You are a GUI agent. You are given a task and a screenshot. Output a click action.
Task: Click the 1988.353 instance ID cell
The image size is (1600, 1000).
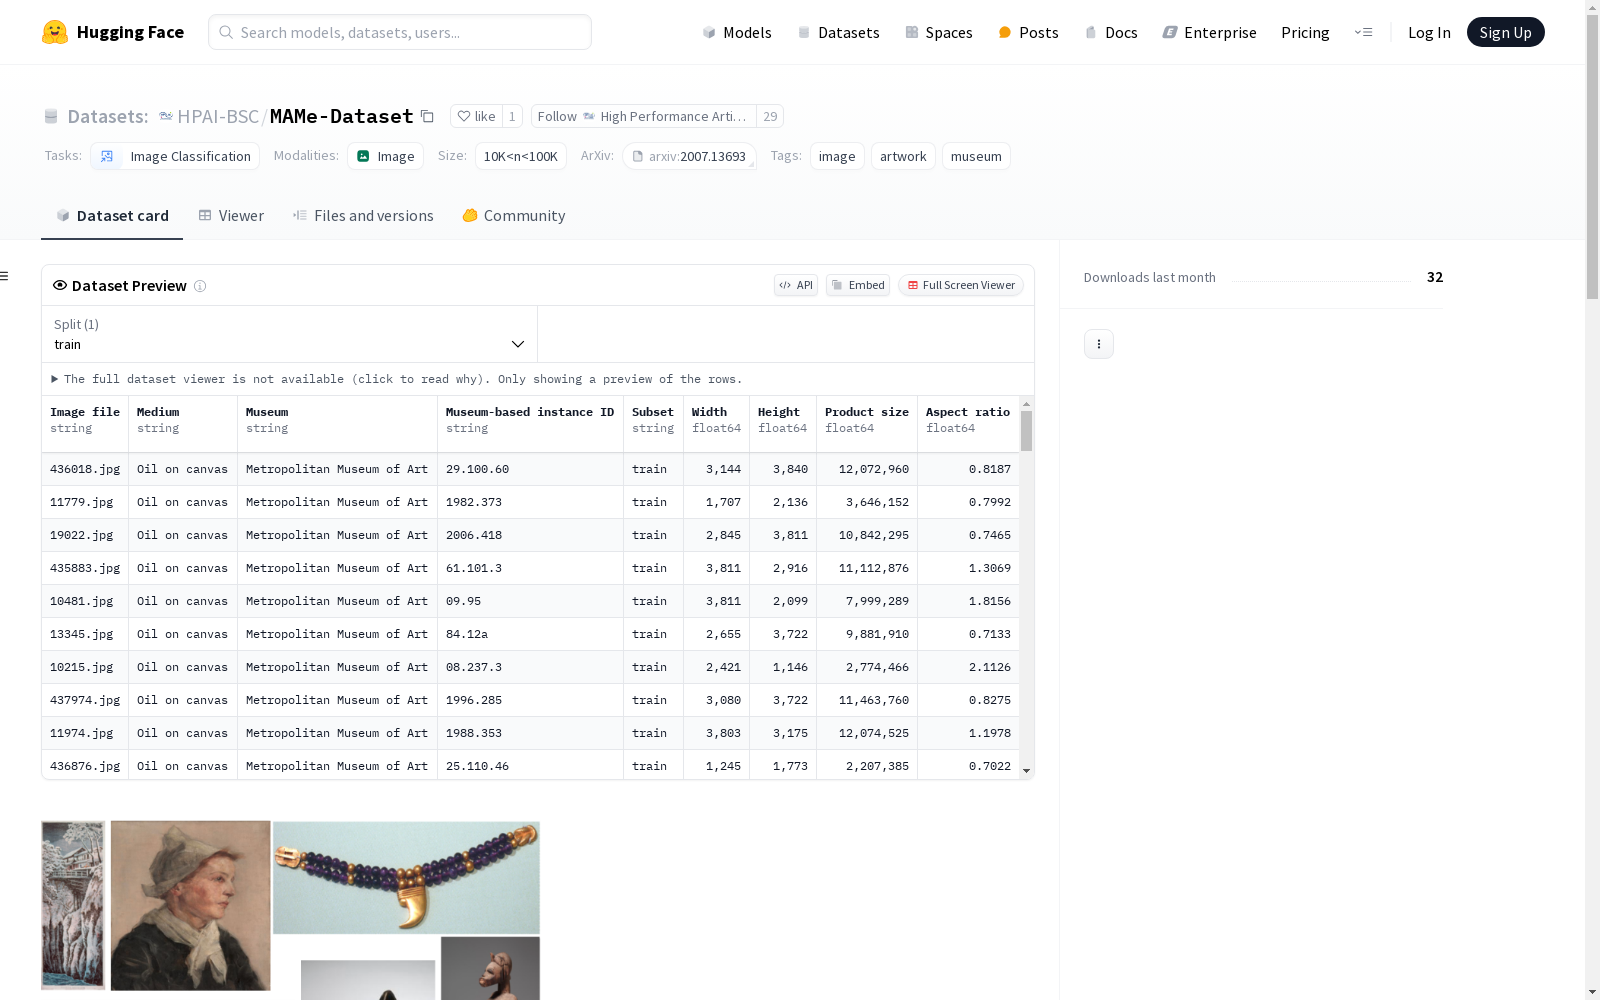530,733
